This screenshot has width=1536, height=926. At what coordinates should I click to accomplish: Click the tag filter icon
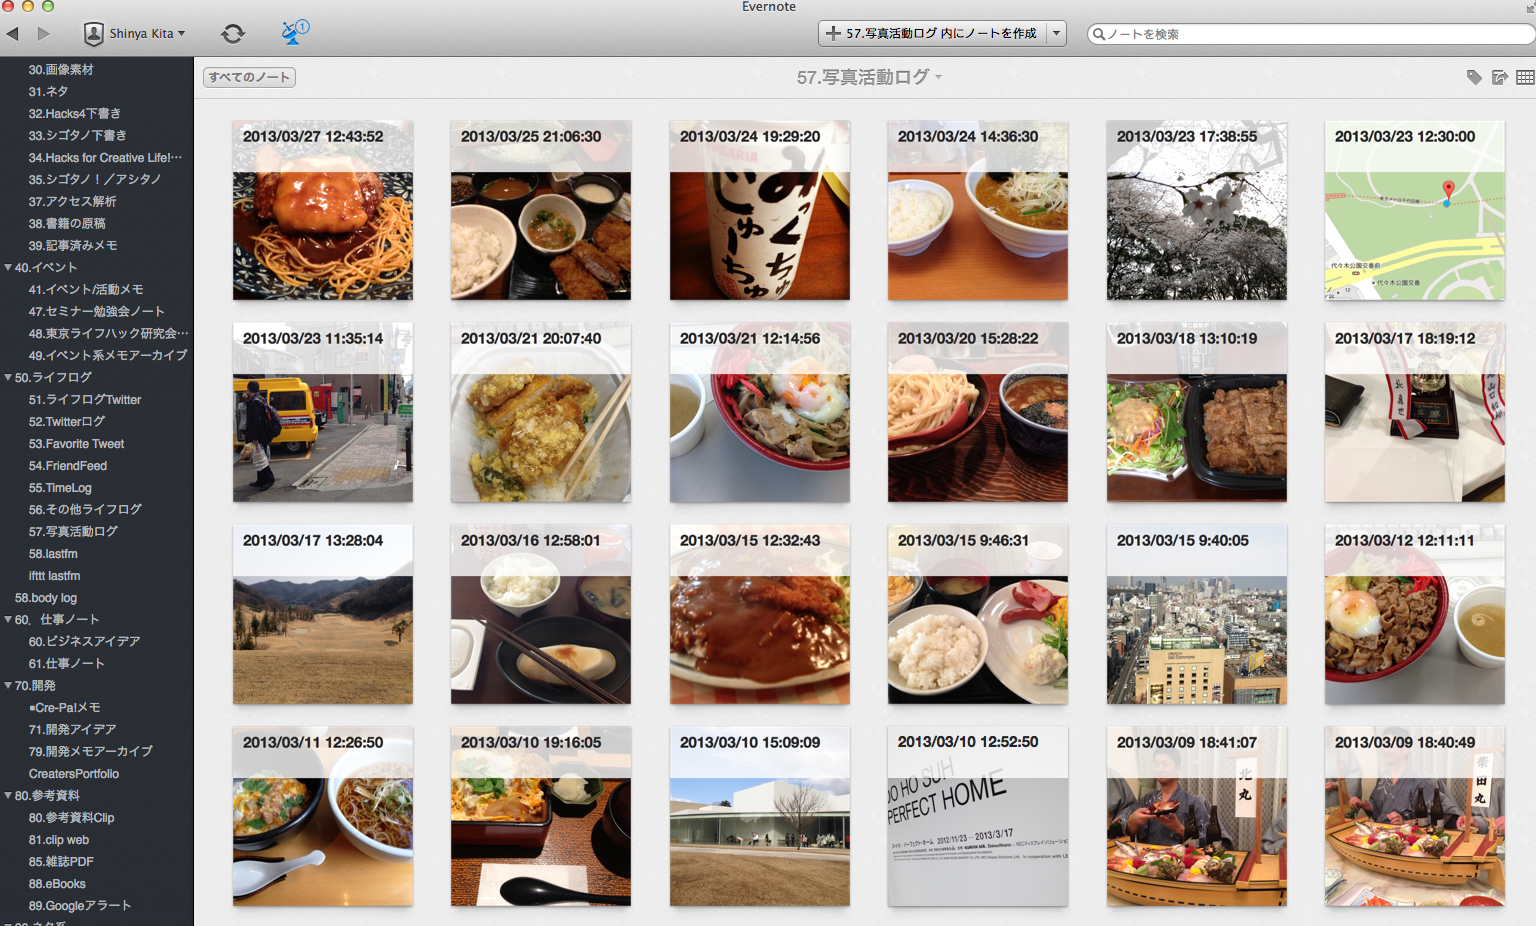(x=1473, y=77)
